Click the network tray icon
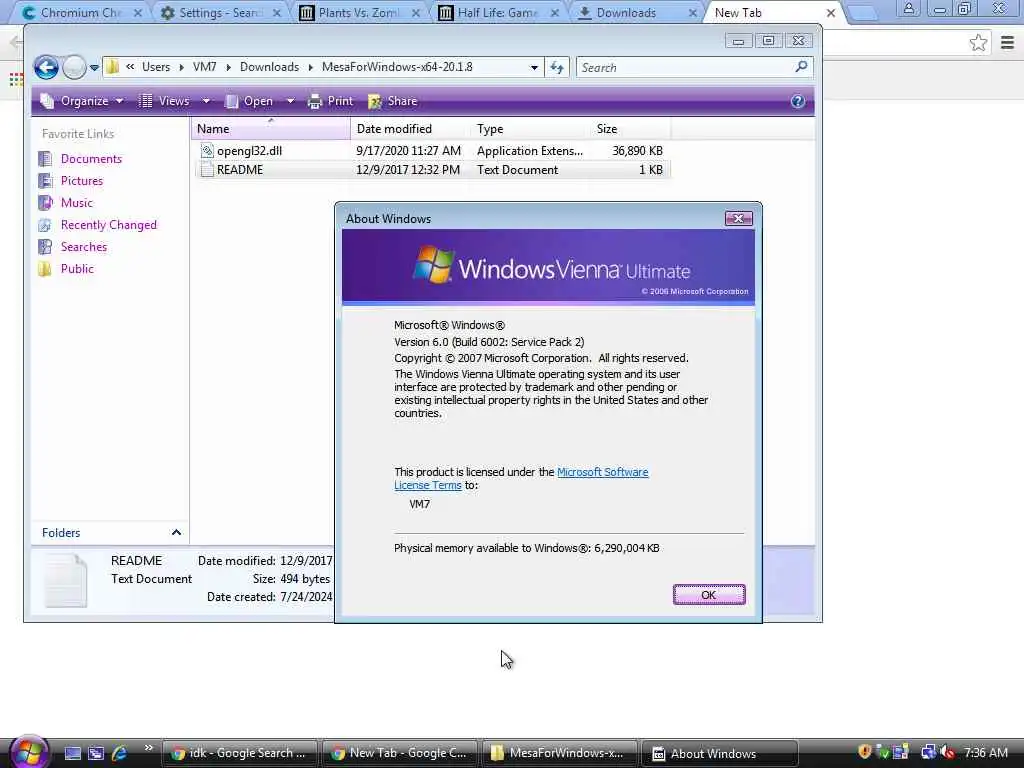 coord(928,752)
